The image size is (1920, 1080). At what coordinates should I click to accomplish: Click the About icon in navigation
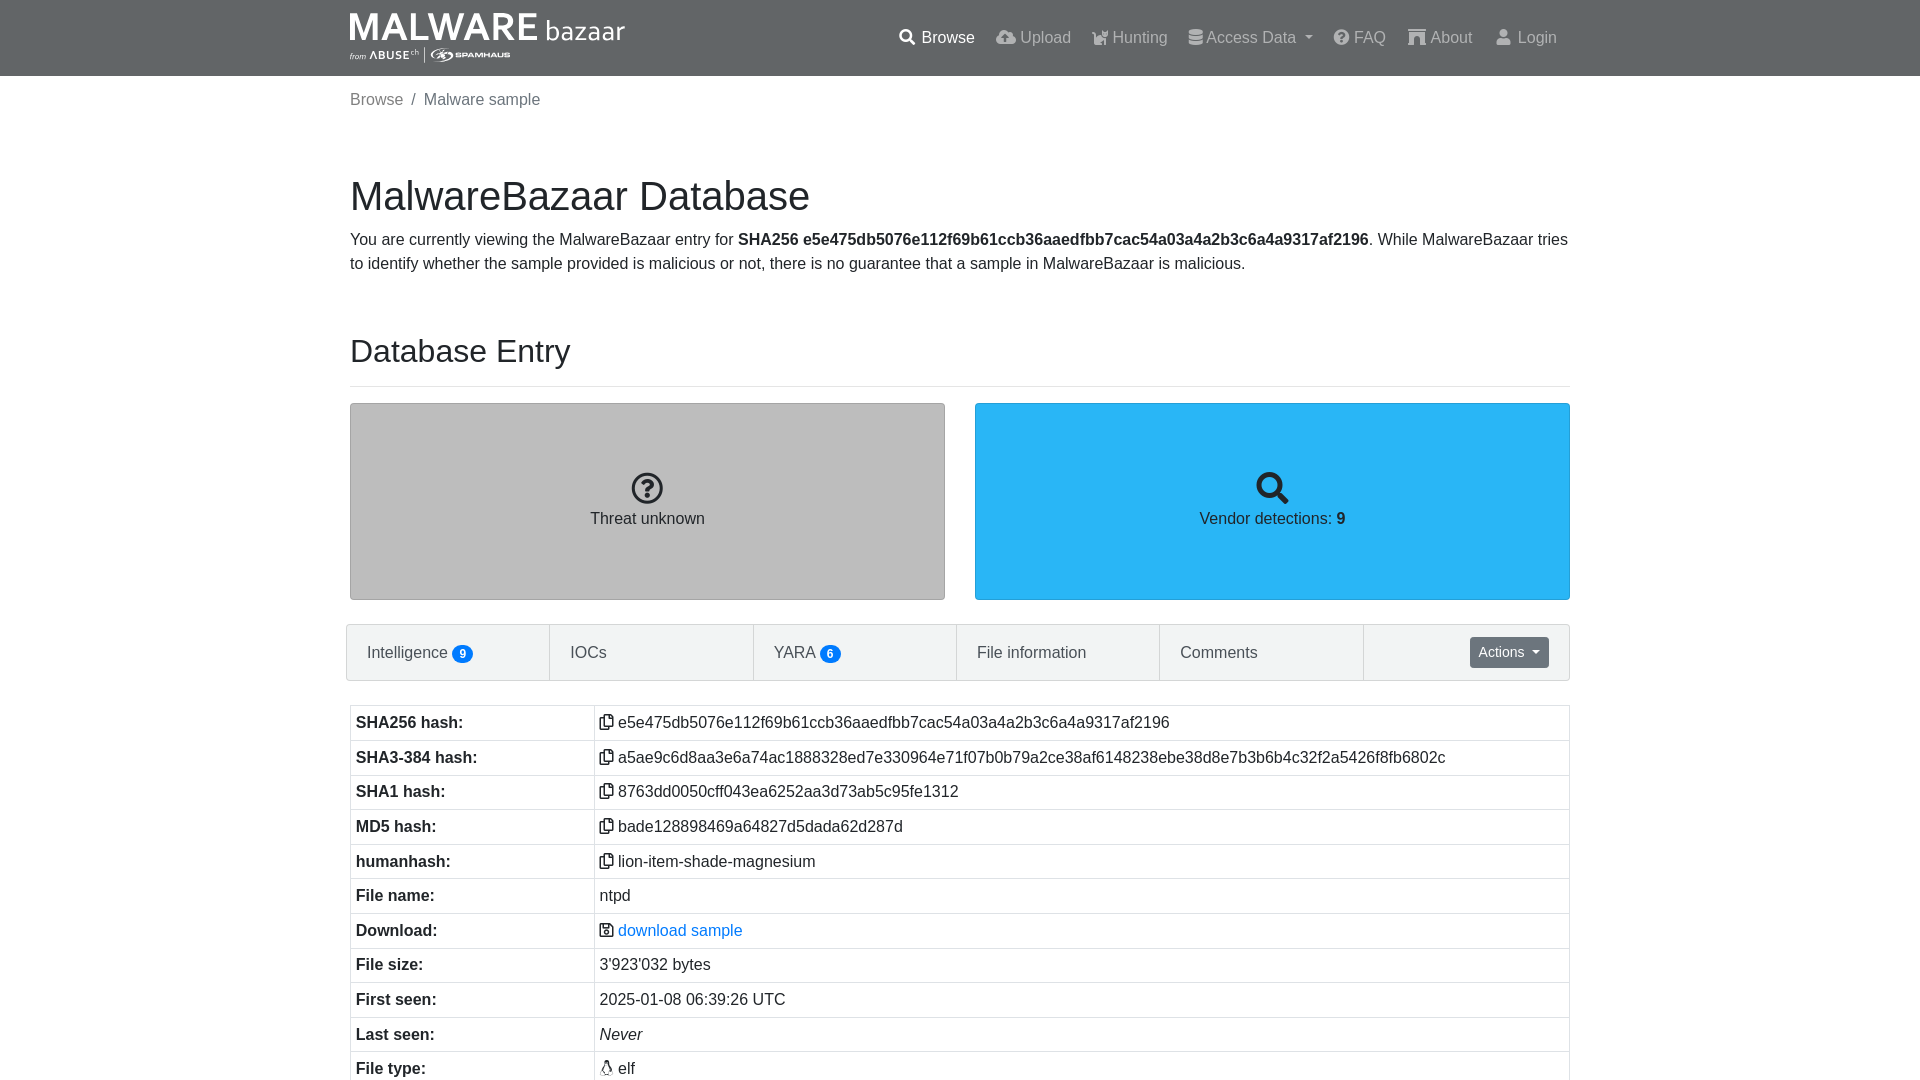tap(1416, 37)
